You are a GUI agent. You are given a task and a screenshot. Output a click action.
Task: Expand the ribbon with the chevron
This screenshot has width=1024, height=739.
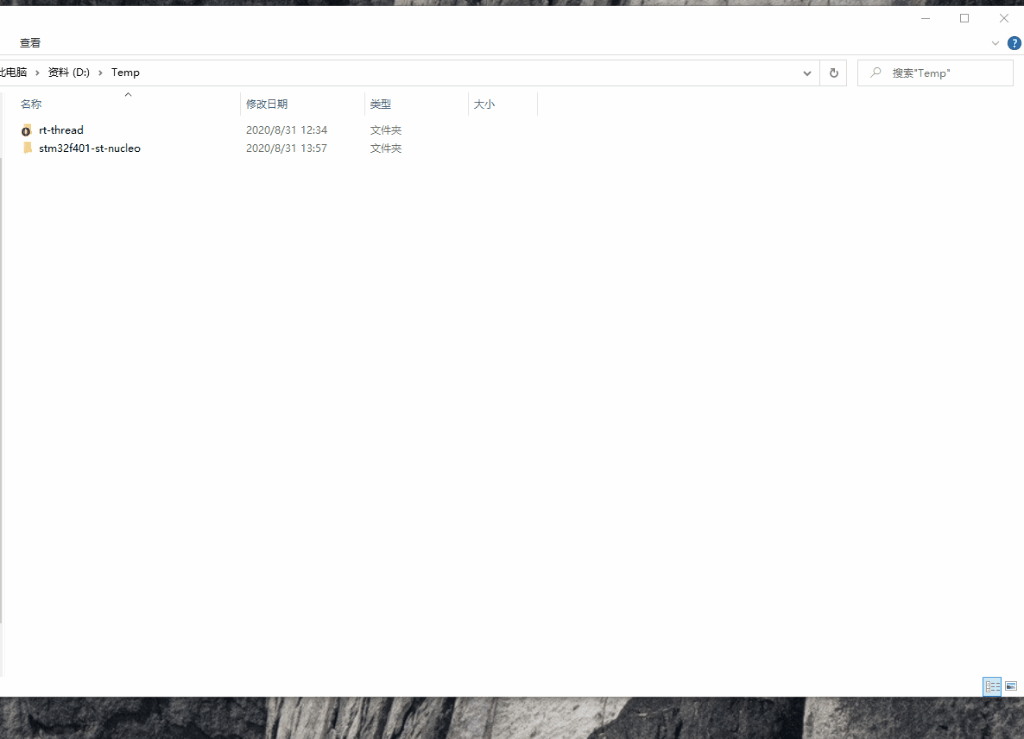click(x=995, y=43)
